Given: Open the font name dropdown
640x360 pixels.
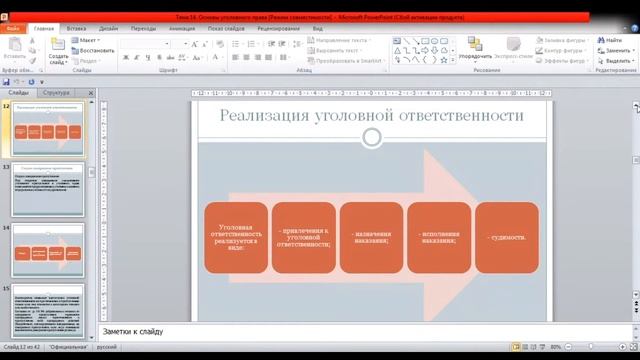Looking at the screenshot, I should tap(167, 44).
